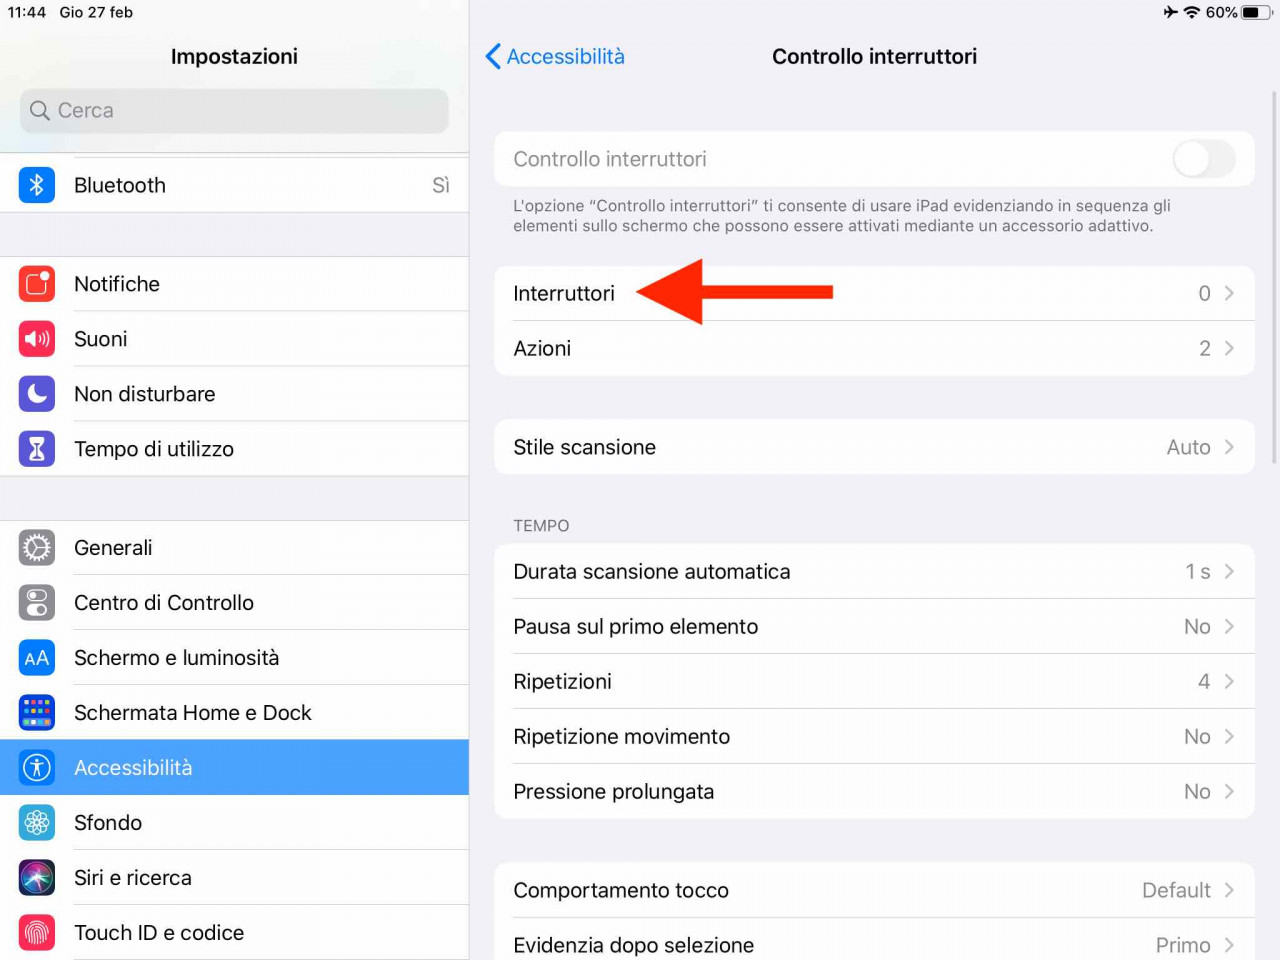This screenshot has height=960, width=1280.
Task: Tap the Bluetooth icon in sidebar
Action: 37,185
